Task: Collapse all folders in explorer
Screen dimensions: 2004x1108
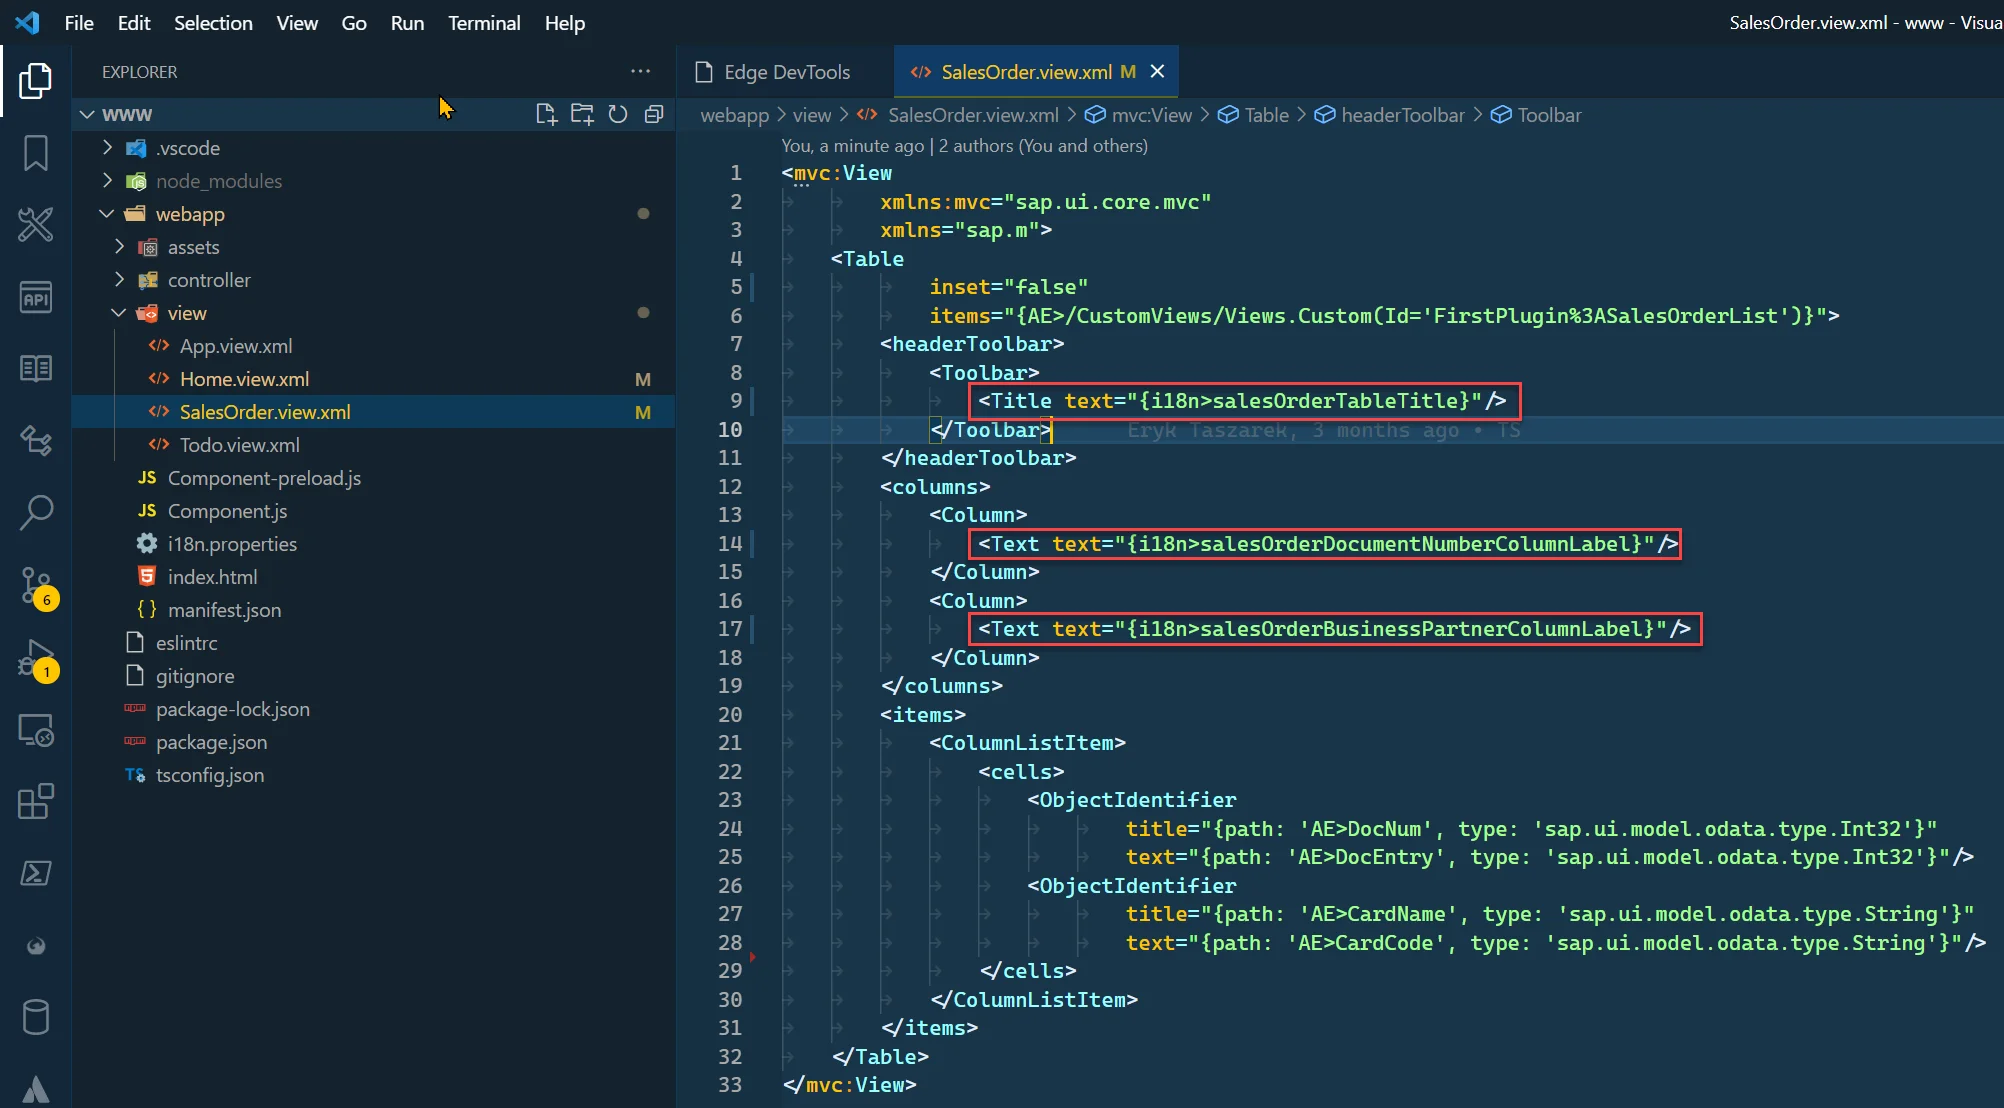Action: 654,114
